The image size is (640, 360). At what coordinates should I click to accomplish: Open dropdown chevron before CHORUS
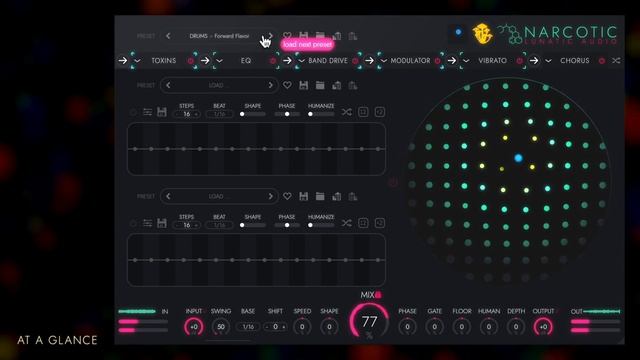548,61
